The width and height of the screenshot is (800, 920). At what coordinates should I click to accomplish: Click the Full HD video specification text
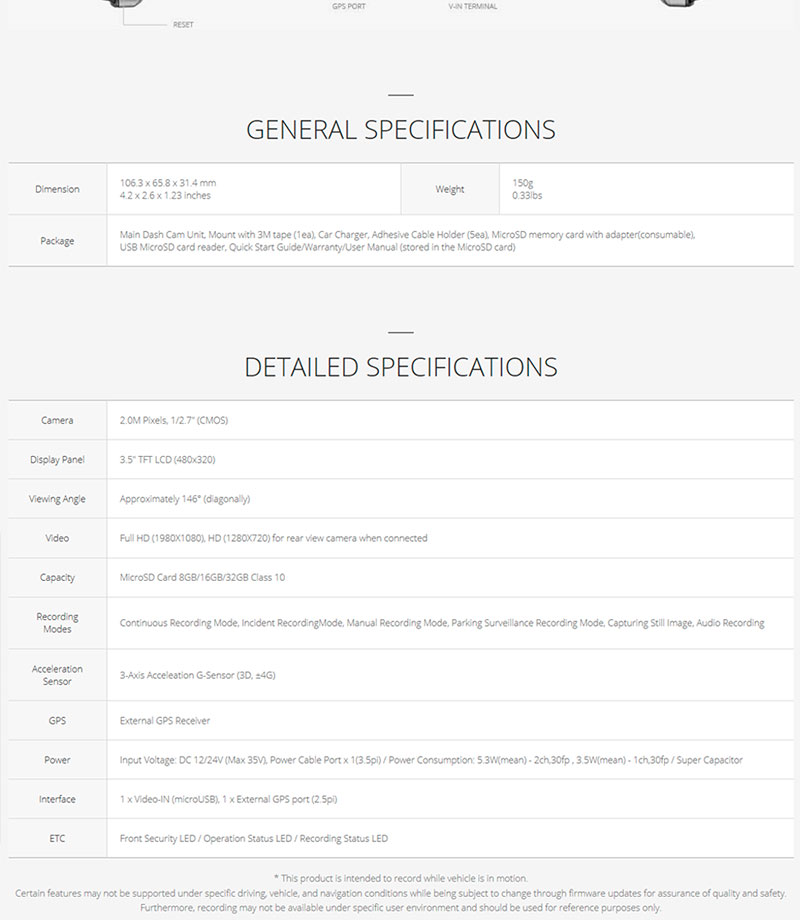(x=273, y=538)
